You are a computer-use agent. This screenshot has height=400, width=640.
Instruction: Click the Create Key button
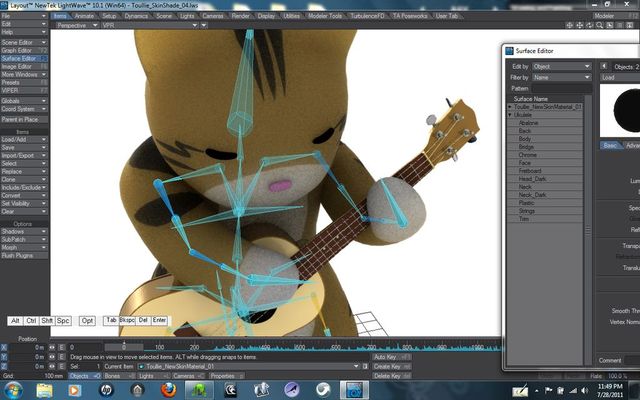click(391, 366)
